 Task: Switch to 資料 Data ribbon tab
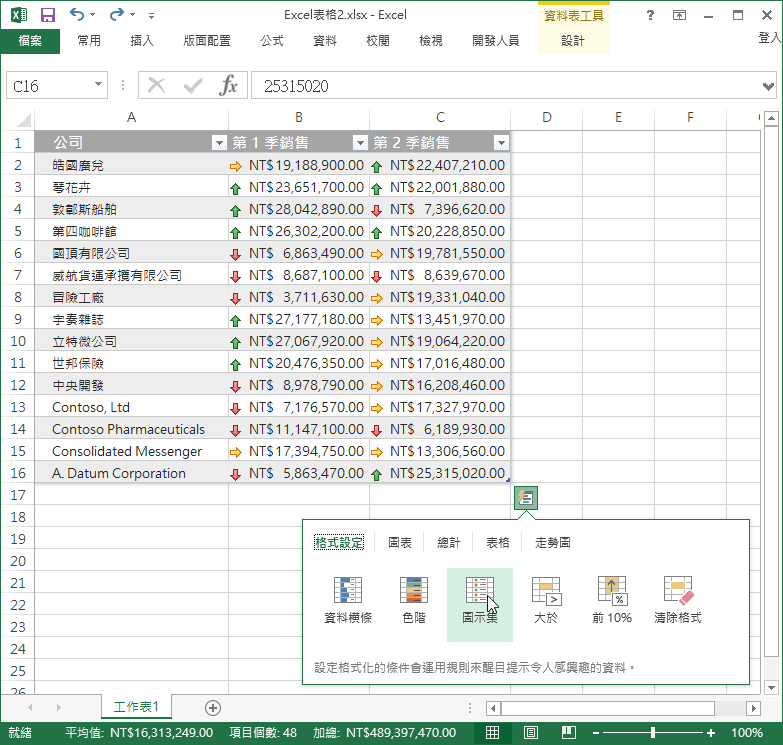(325, 41)
